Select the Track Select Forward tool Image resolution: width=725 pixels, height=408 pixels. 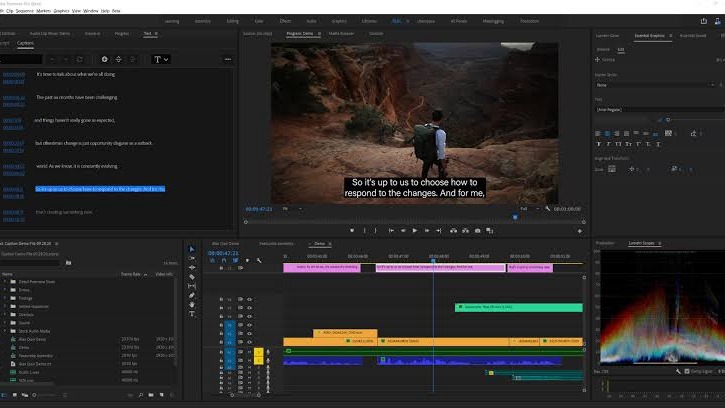tap(192, 258)
